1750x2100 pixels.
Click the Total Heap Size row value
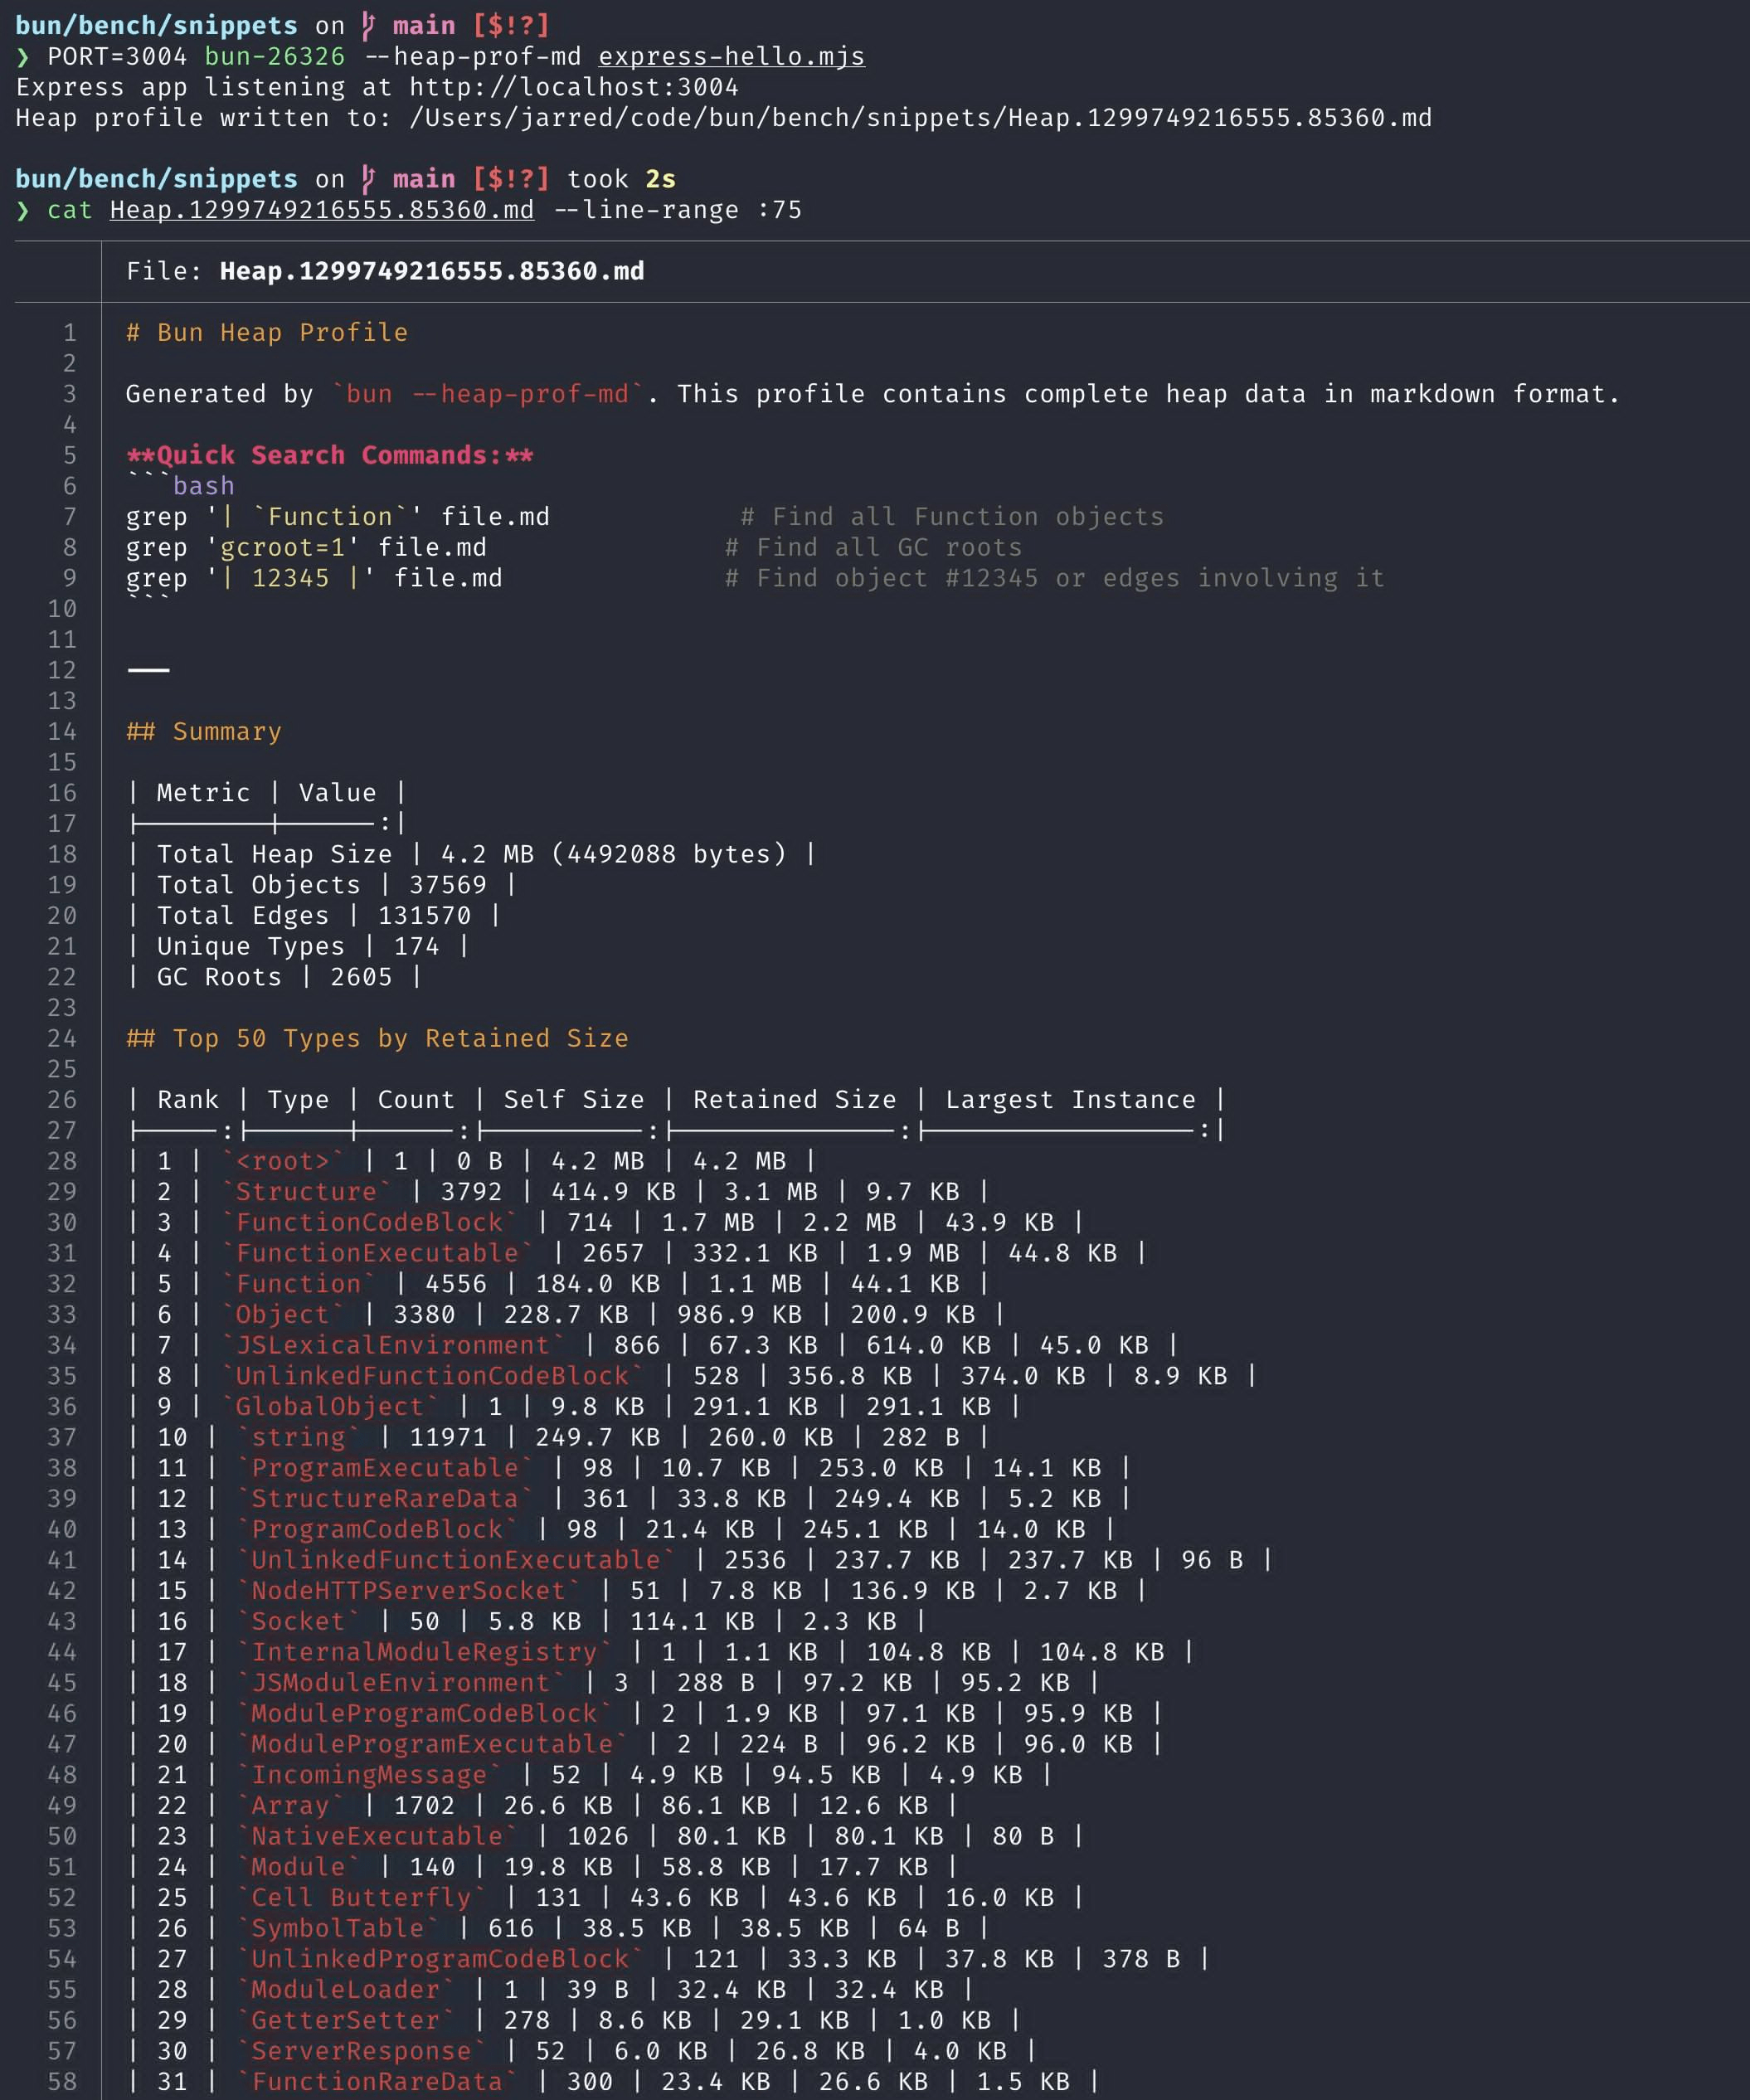[x=613, y=855]
